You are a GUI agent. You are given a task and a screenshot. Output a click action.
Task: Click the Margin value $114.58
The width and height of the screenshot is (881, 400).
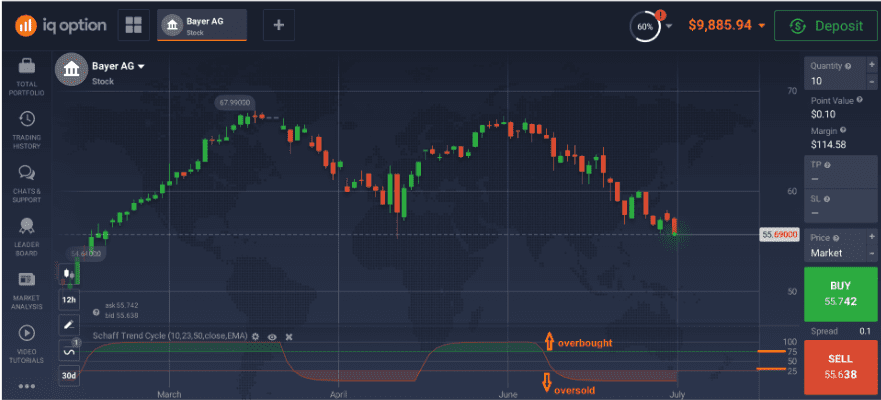tap(829, 144)
